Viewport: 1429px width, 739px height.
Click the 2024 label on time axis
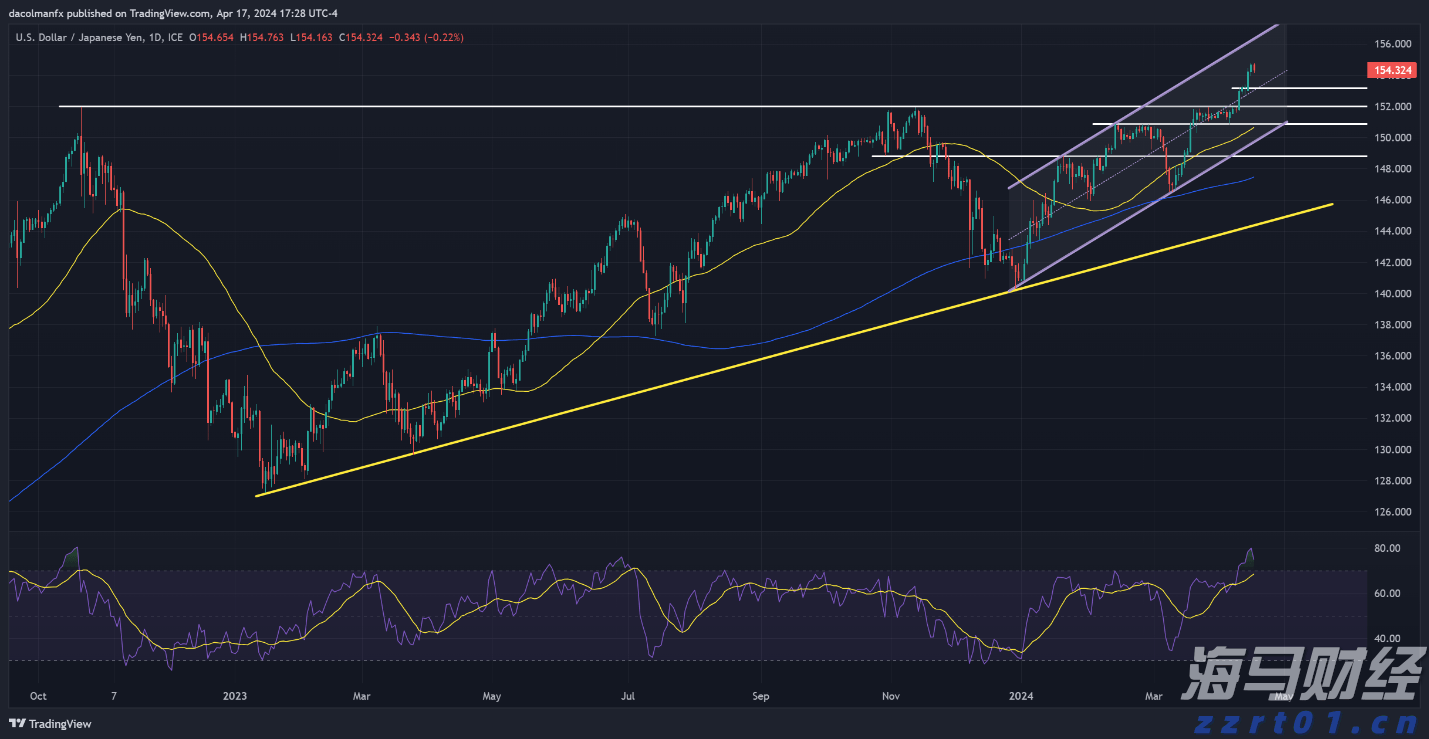[1019, 696]
